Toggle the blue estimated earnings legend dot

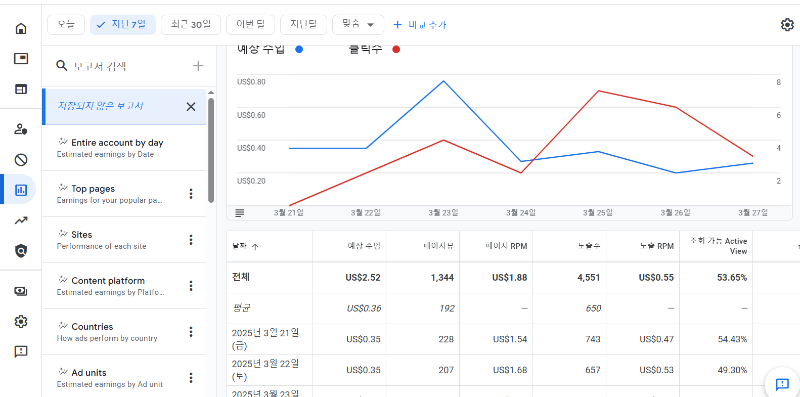(299, 49)
